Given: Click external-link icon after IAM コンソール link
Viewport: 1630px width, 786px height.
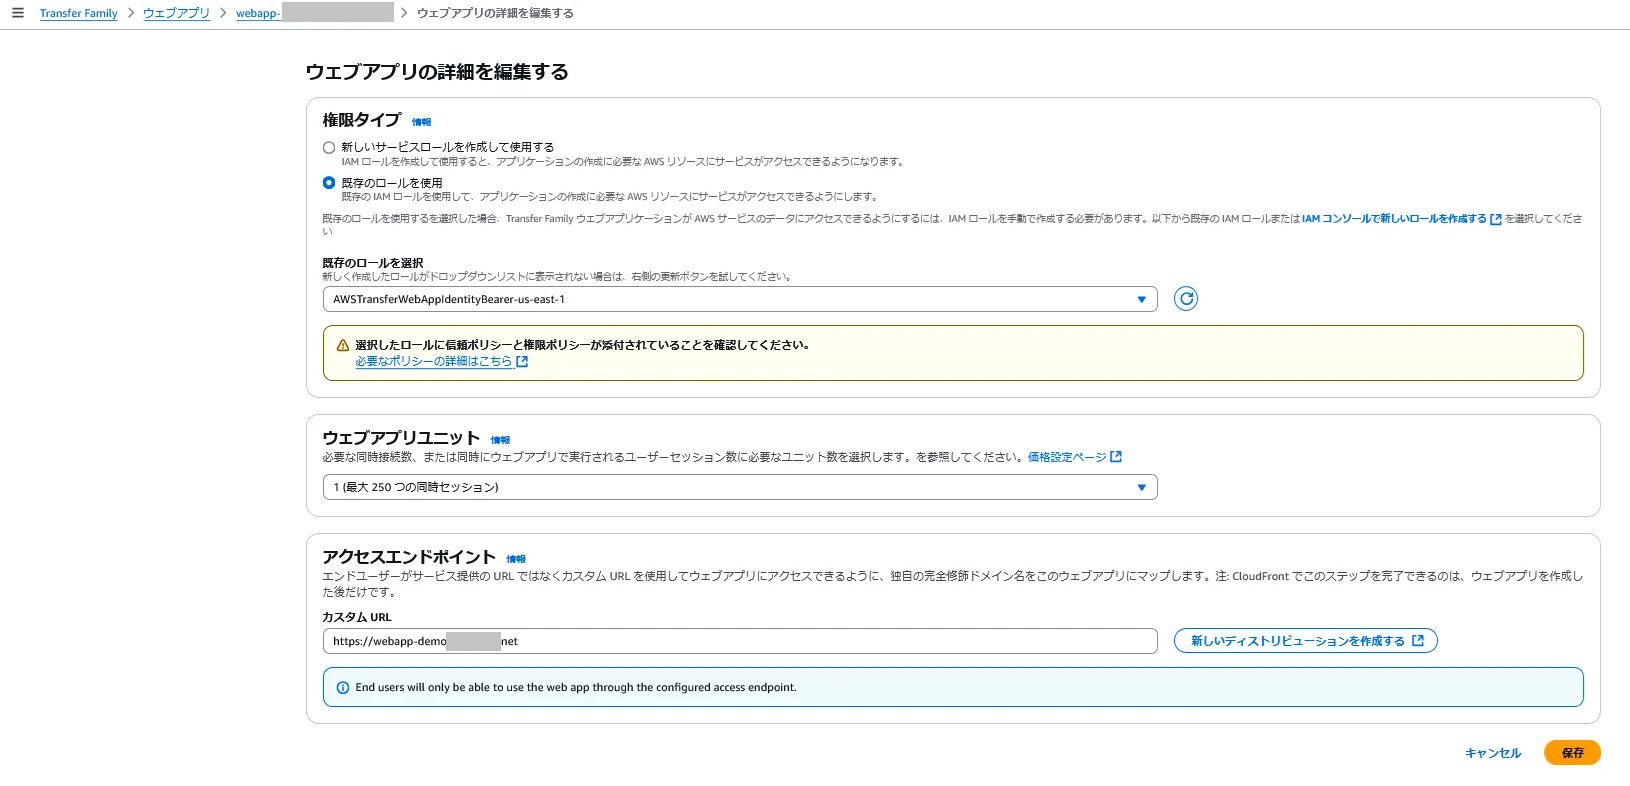Looking at the screenshot, I should [x=1496, y=219].
